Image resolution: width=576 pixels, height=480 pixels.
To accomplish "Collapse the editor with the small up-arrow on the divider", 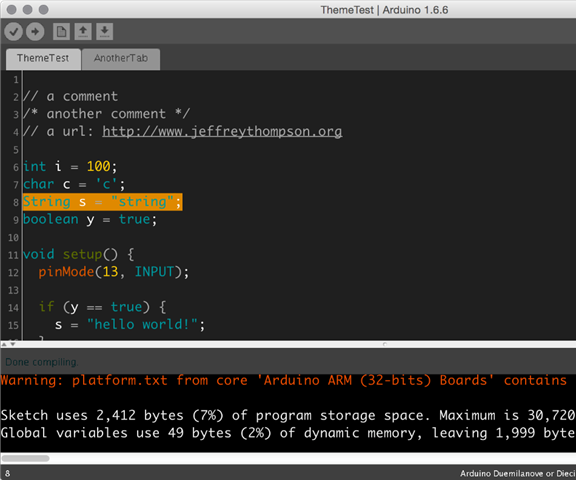I will (4, 344).
